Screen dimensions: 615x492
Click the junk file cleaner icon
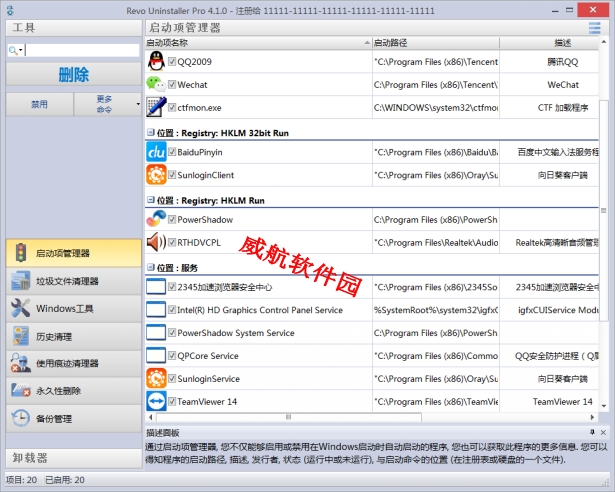point(20,281)
